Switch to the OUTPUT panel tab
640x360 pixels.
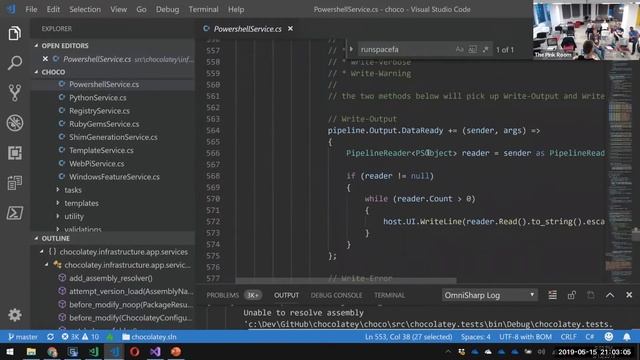click(287, 295)
